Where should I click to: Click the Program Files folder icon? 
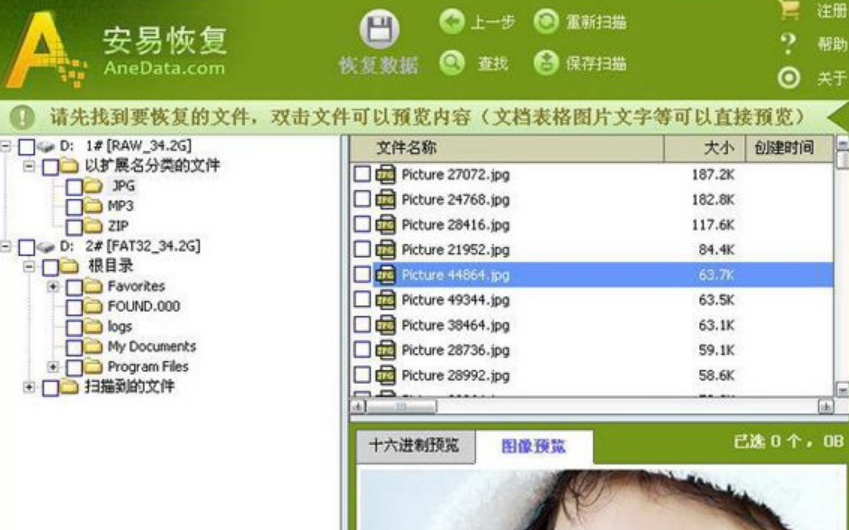coord(94,367)
